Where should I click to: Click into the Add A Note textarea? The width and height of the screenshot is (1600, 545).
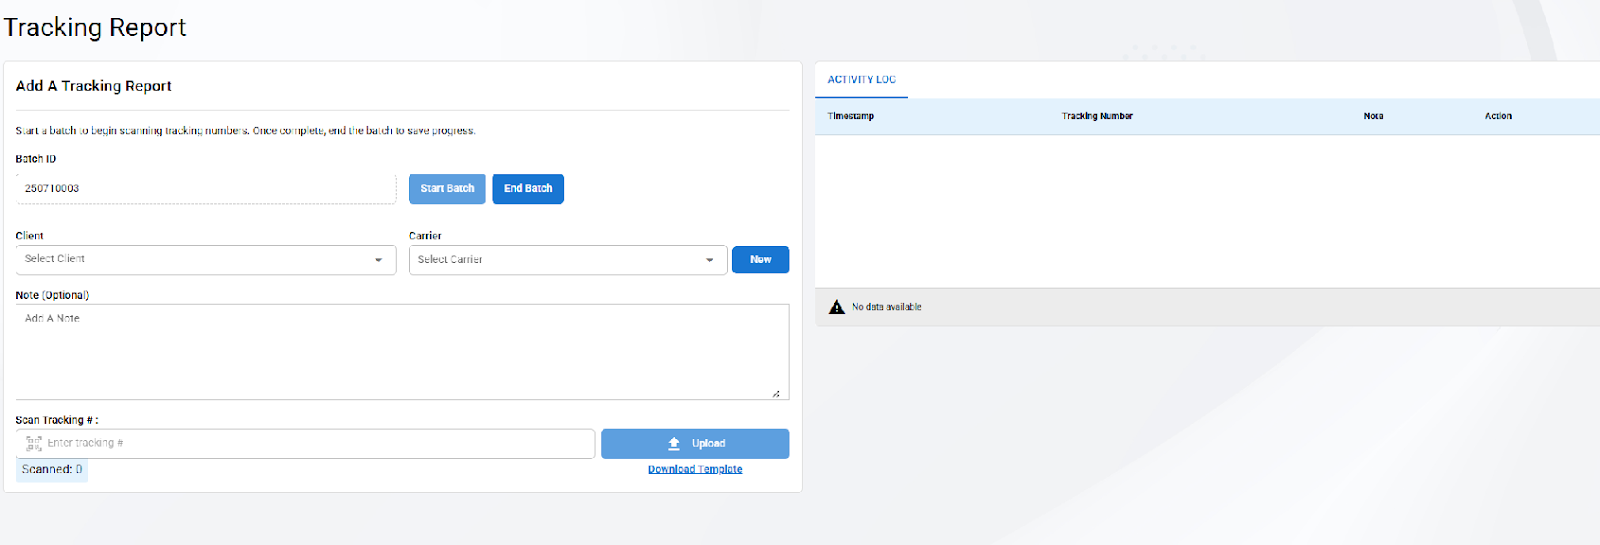(x=400, y=350)
